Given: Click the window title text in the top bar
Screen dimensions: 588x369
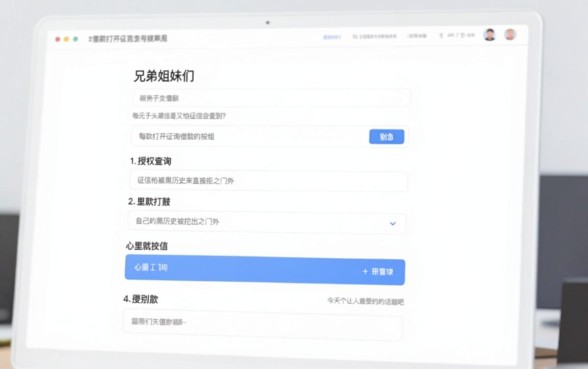Looking at the screenshot, I should coord(128,39).
